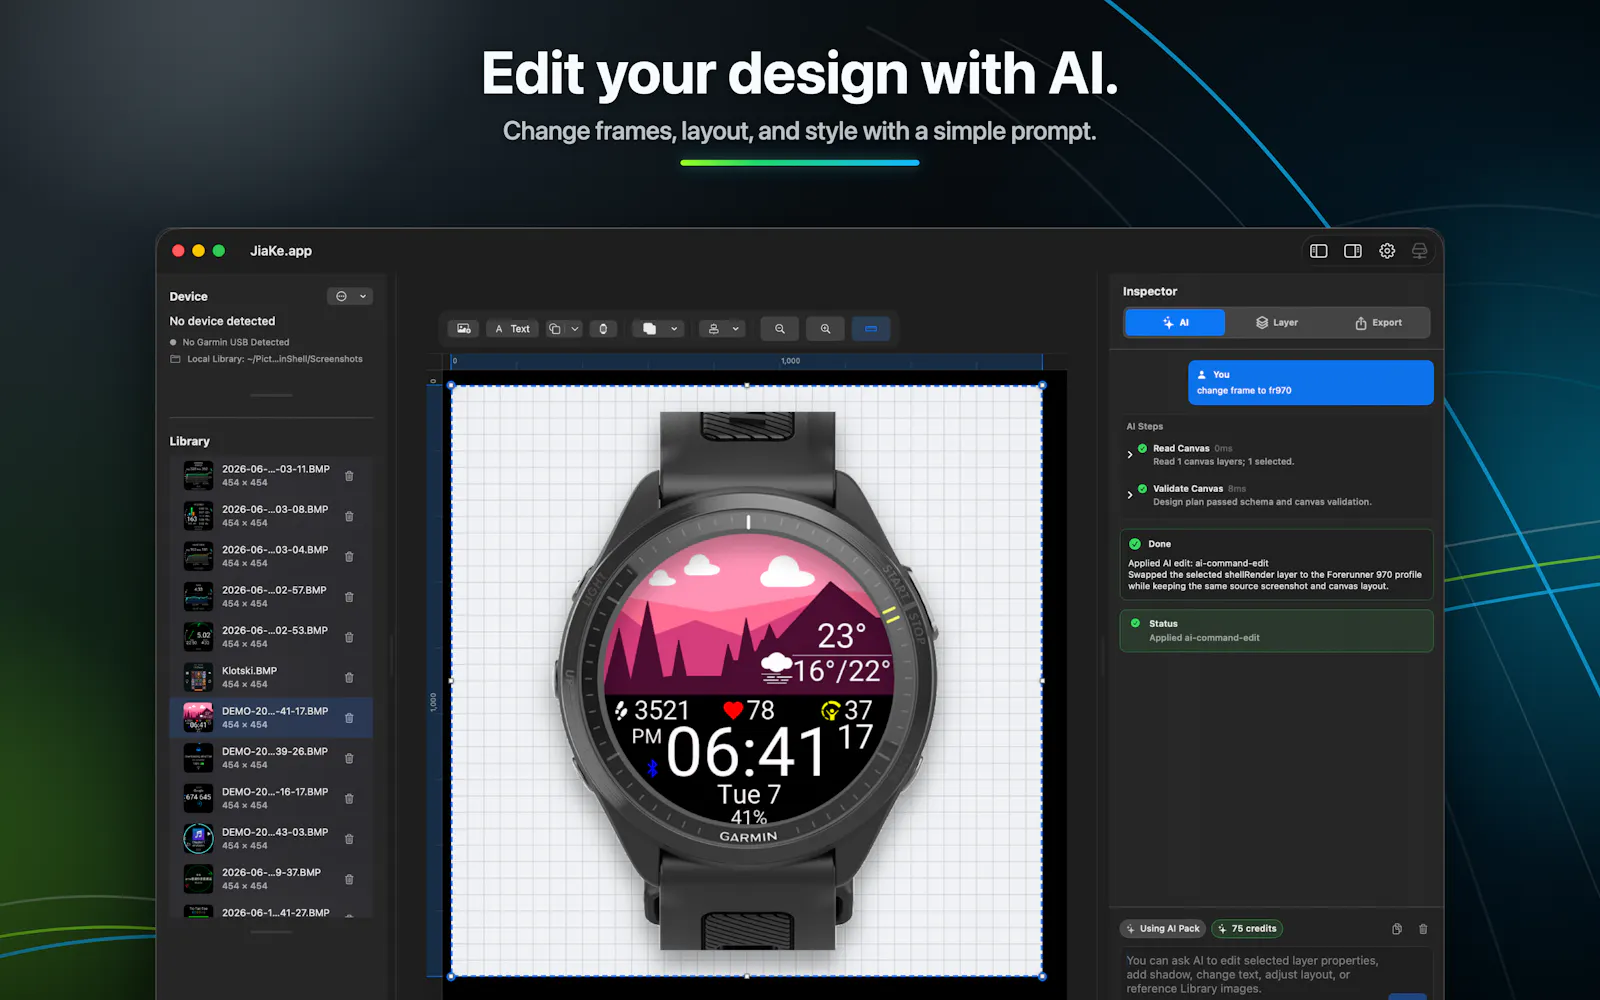The image size is (1600, 1000).
Task: Open the Device options dropdown
Action: coord(350,297)
